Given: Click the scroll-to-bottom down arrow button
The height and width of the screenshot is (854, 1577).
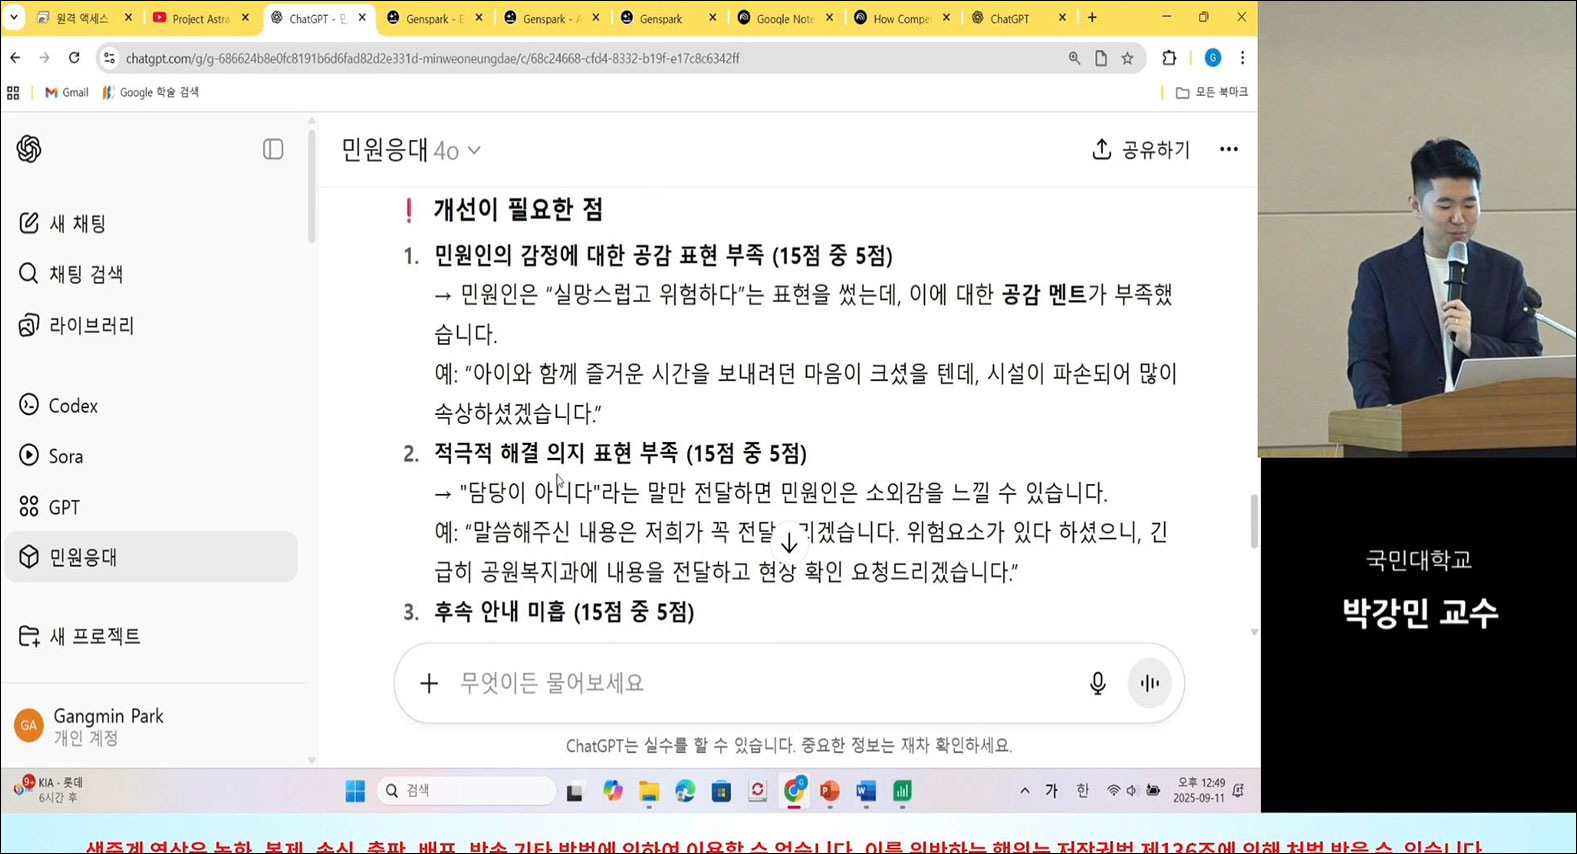Looking at the screenshot, I should coord(789,543).
